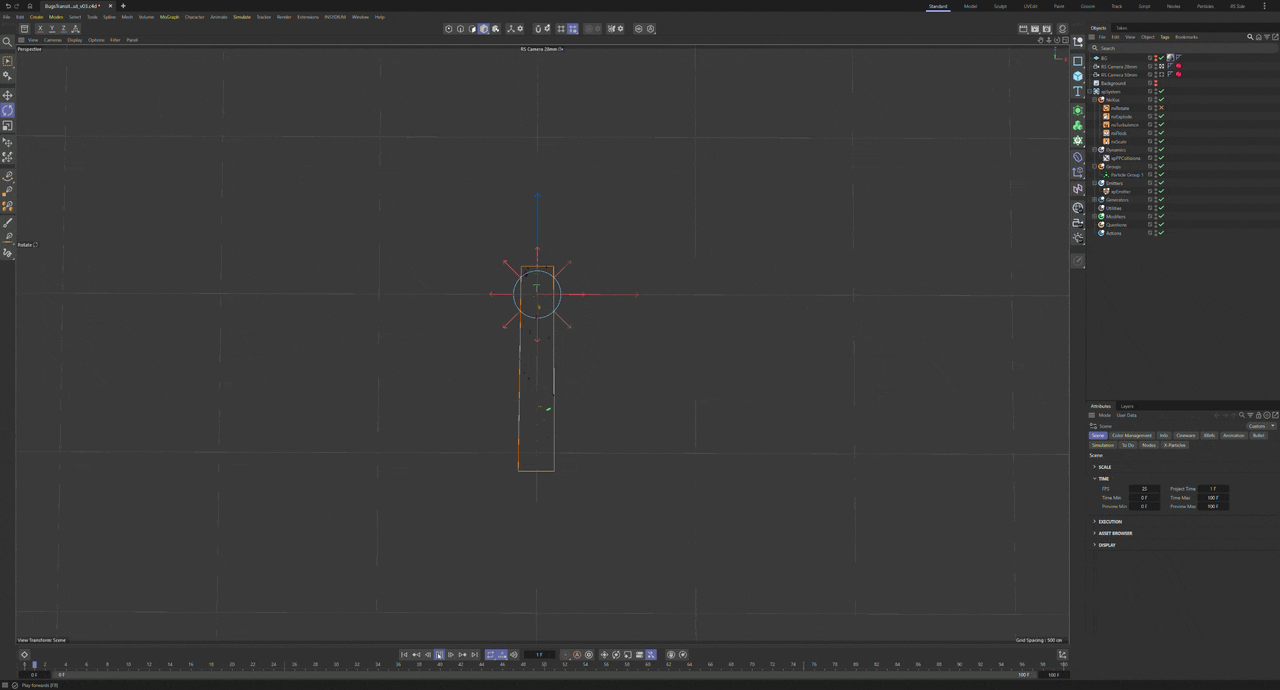Select the Rotate tool
Screen dimensions: 1280x690
coord(8,110)
